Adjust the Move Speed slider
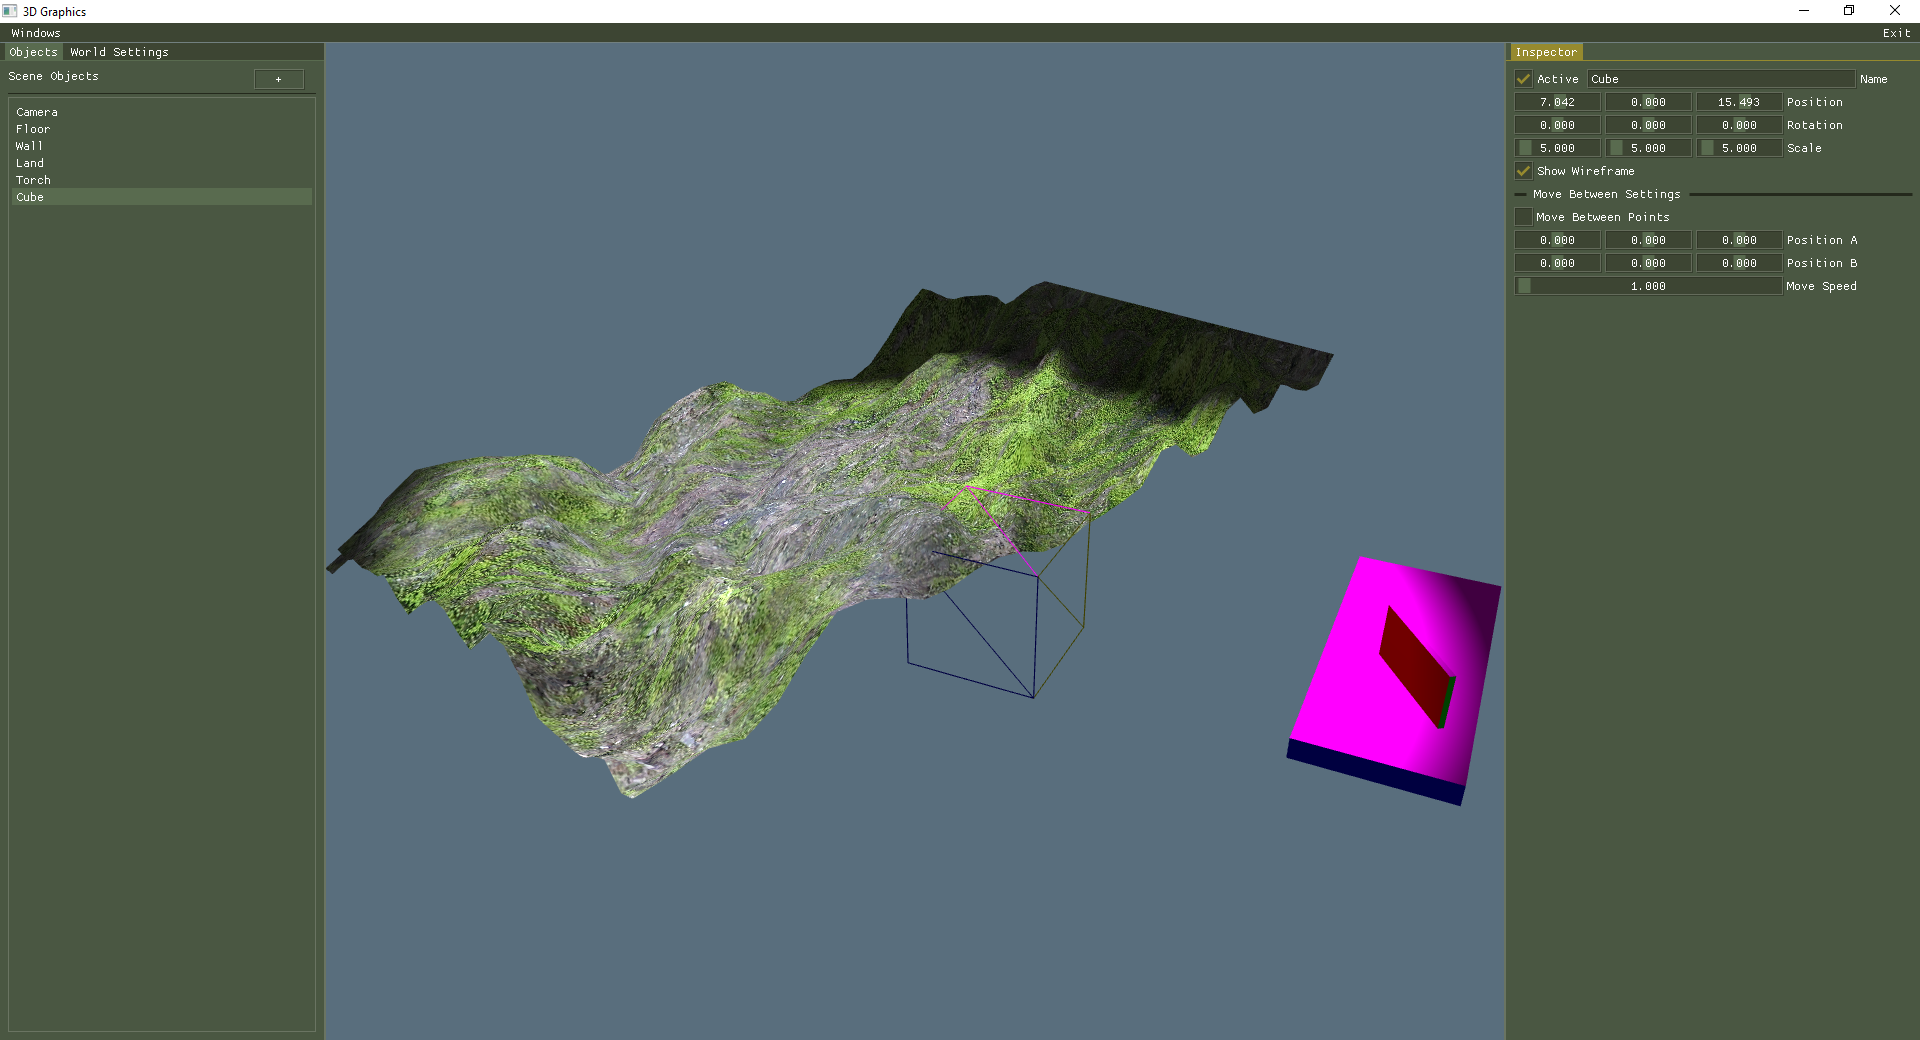 (x=1648, y=285)
